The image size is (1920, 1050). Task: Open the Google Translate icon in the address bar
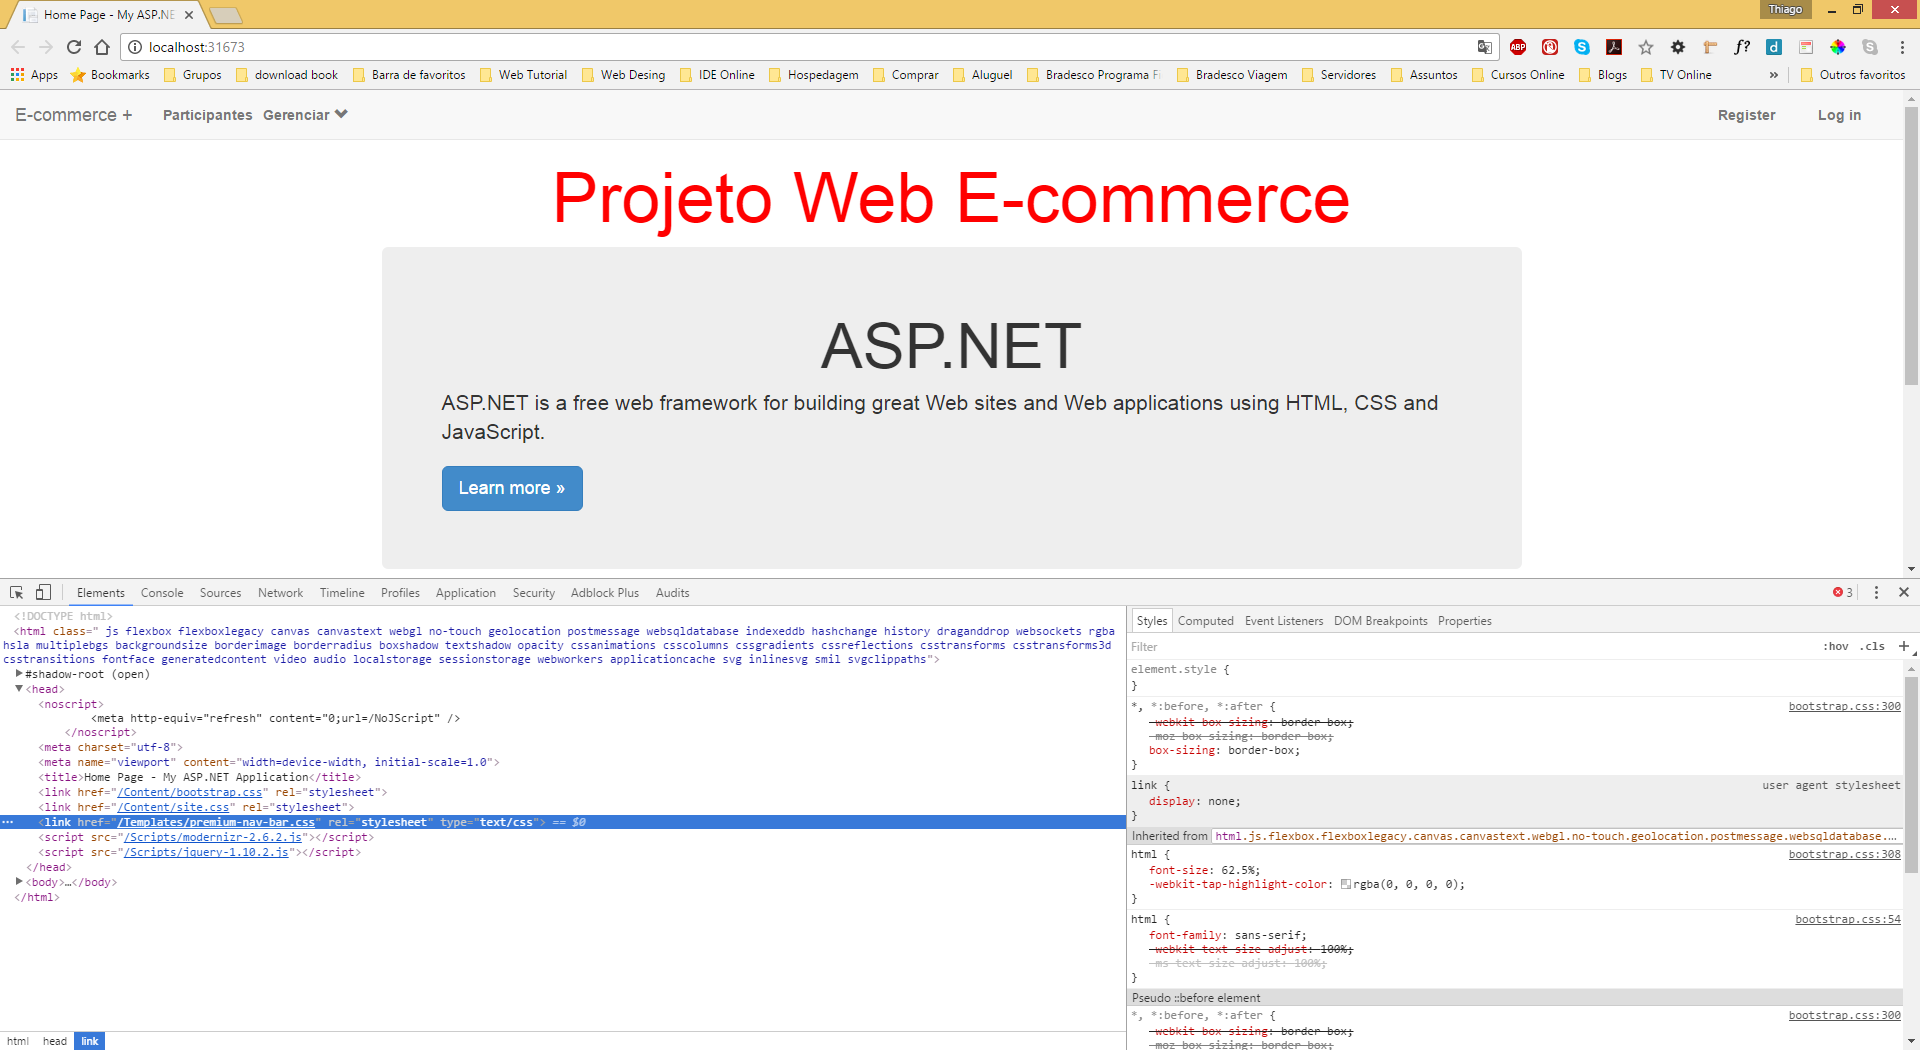click(1484, 47)
